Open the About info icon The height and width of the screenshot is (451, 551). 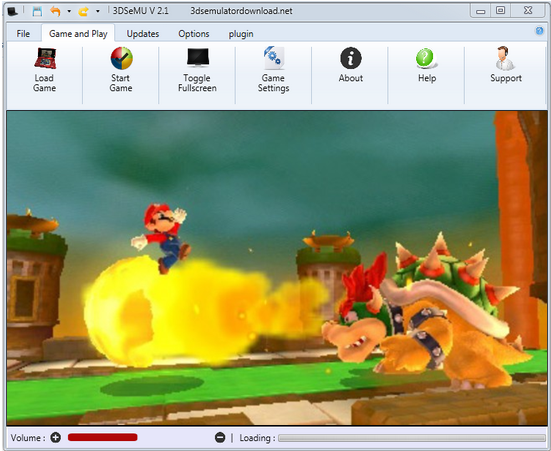(351, 58)
